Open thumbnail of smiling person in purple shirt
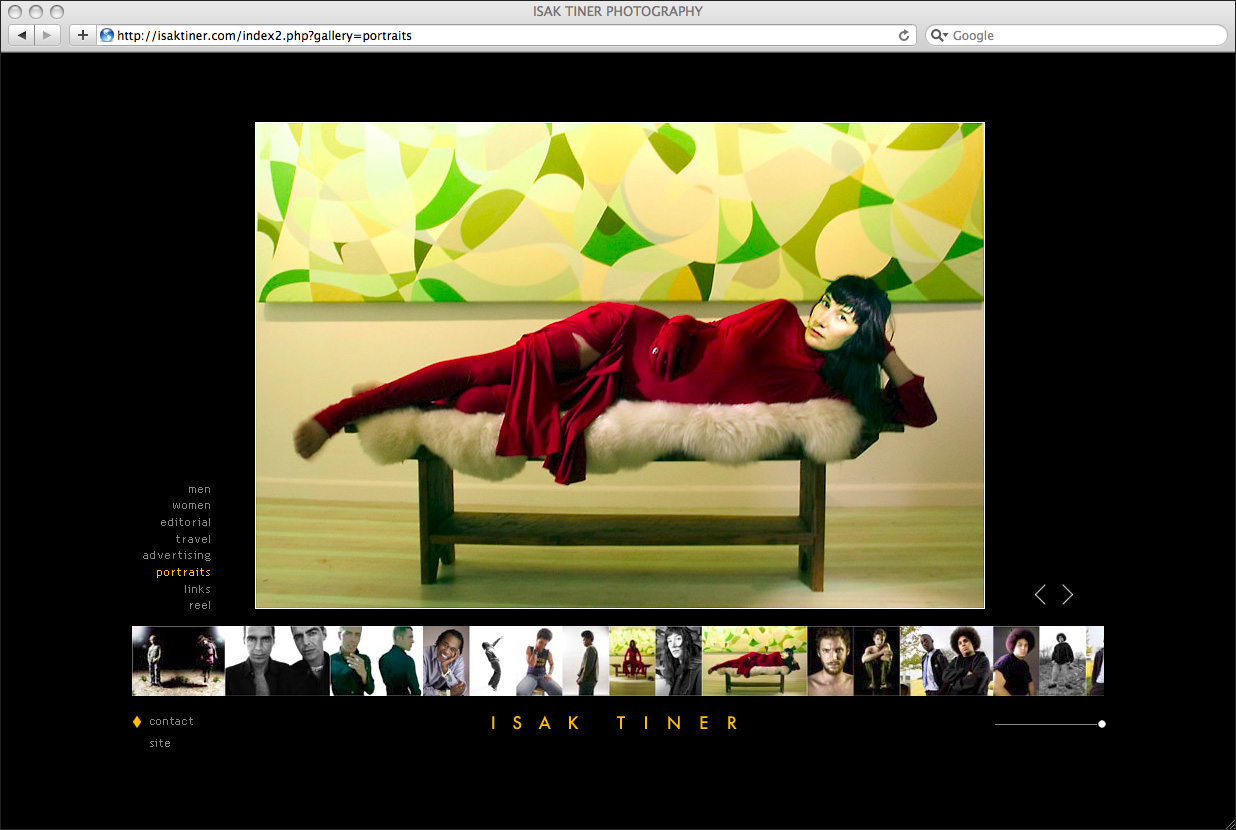The image size is (1236, 830). (446, 661)
